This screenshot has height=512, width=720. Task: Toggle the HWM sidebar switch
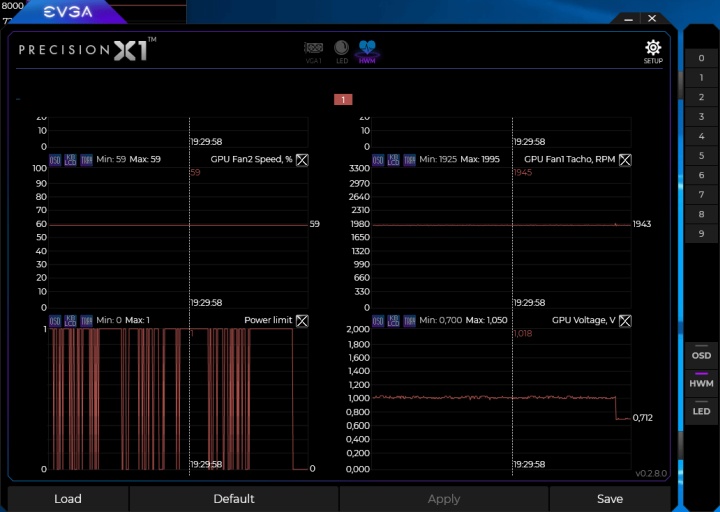[x=701, y=382]
